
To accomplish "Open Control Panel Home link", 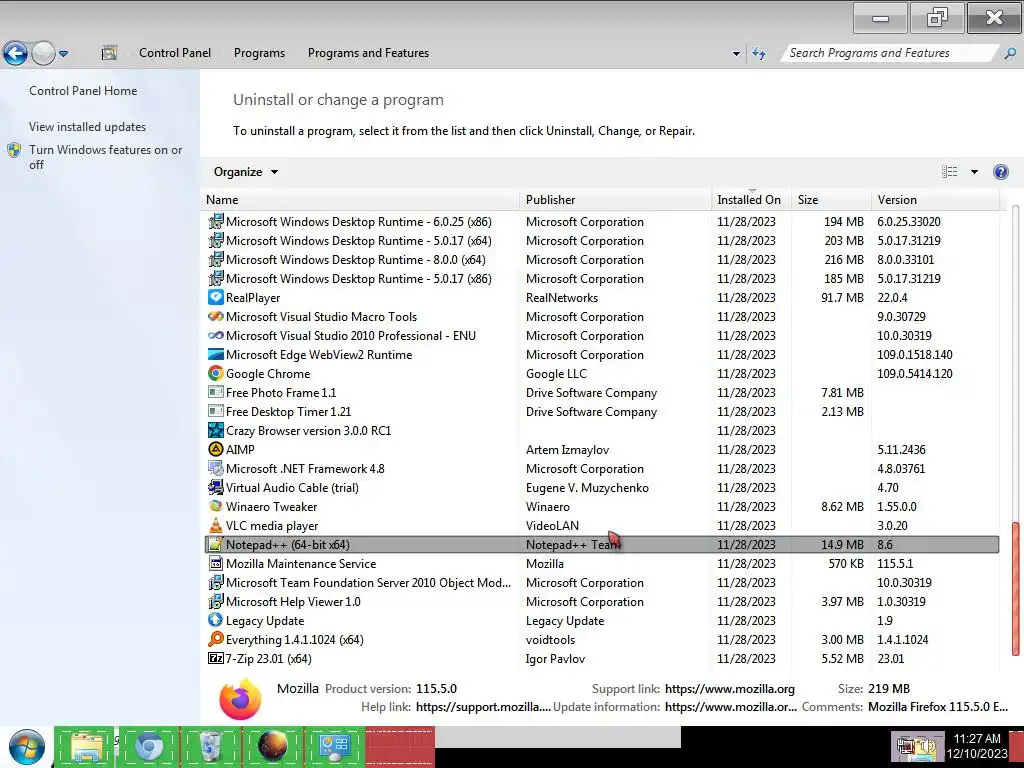I will tap(83, 91).
